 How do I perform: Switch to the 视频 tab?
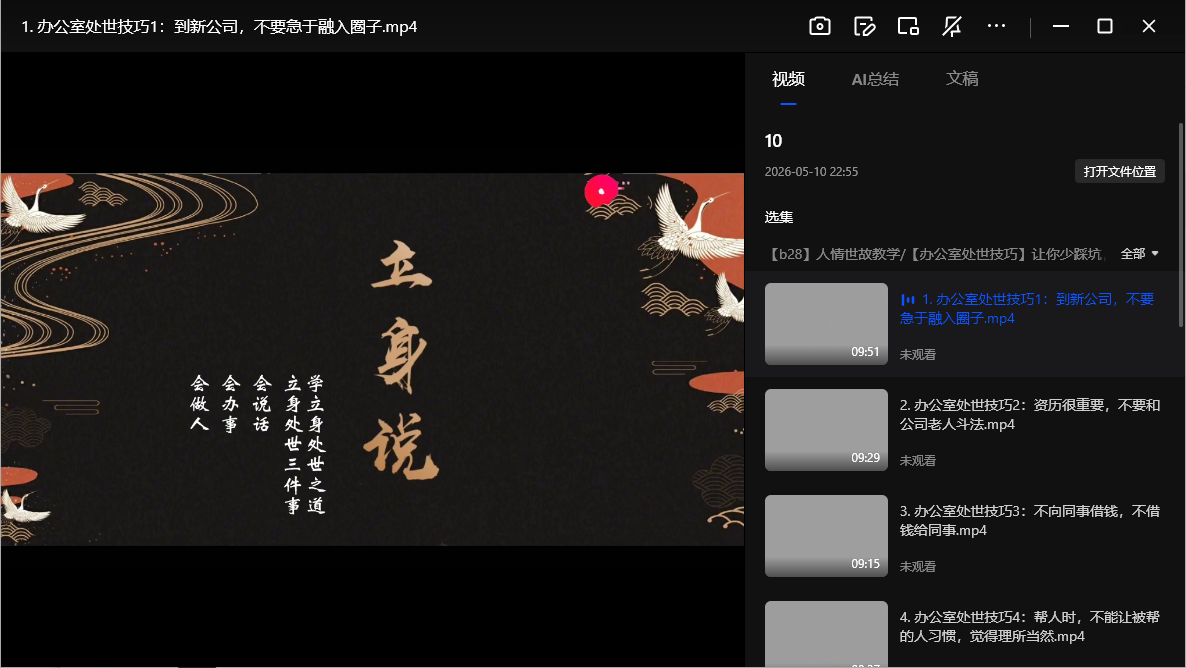click(788, 79)
